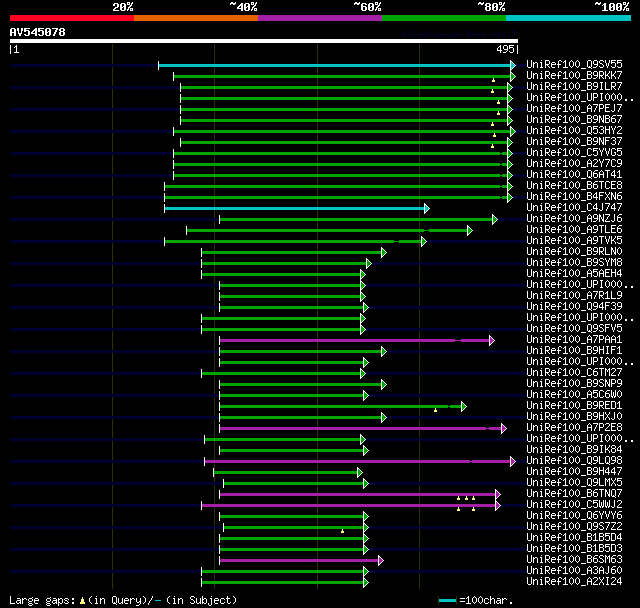Image resolution: width=640 pixels, height=608 pixels.
Task: Click the UniRef100_B1B5D3 label
Action: coord(574,549)
